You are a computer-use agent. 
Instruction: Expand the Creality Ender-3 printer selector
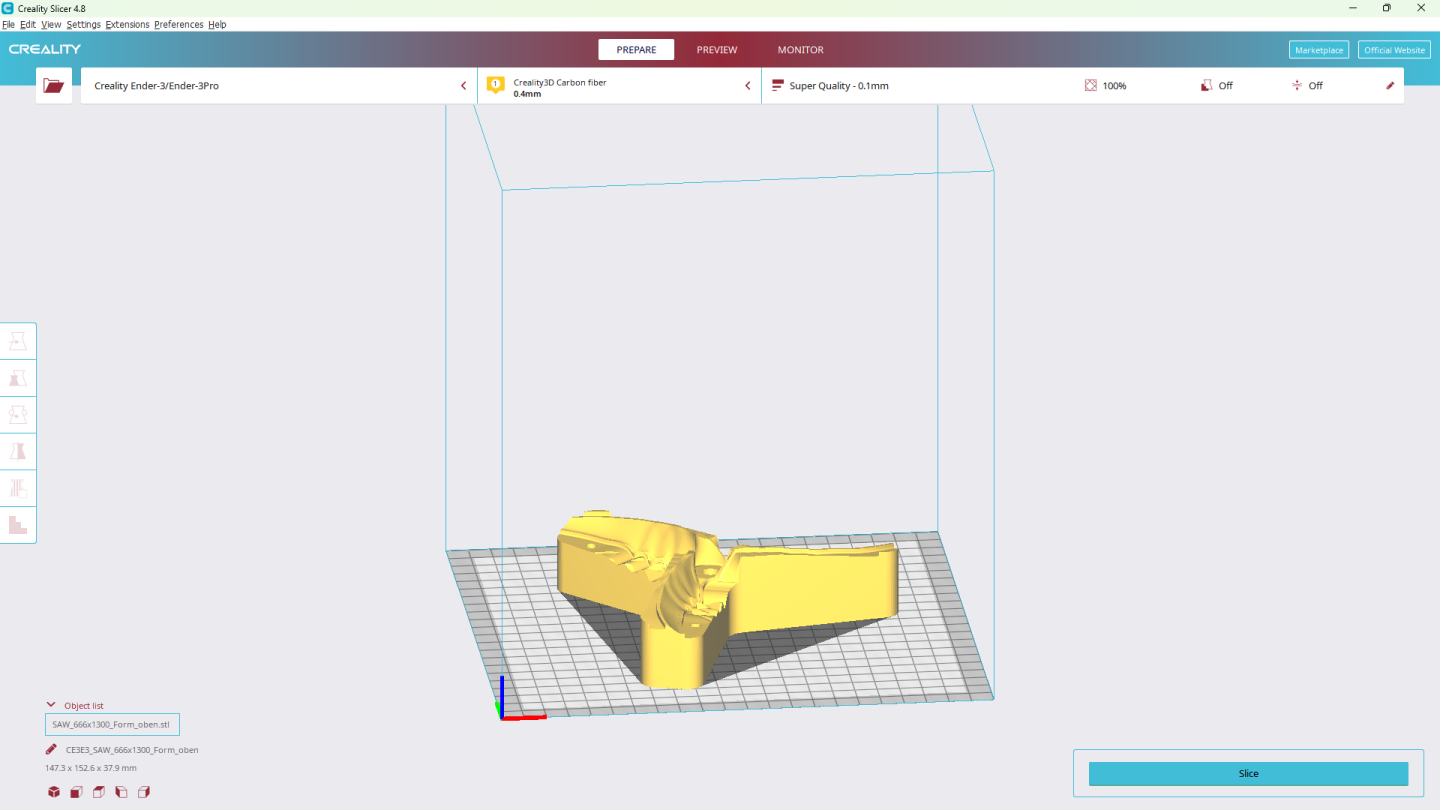click(x=279, y=86)
